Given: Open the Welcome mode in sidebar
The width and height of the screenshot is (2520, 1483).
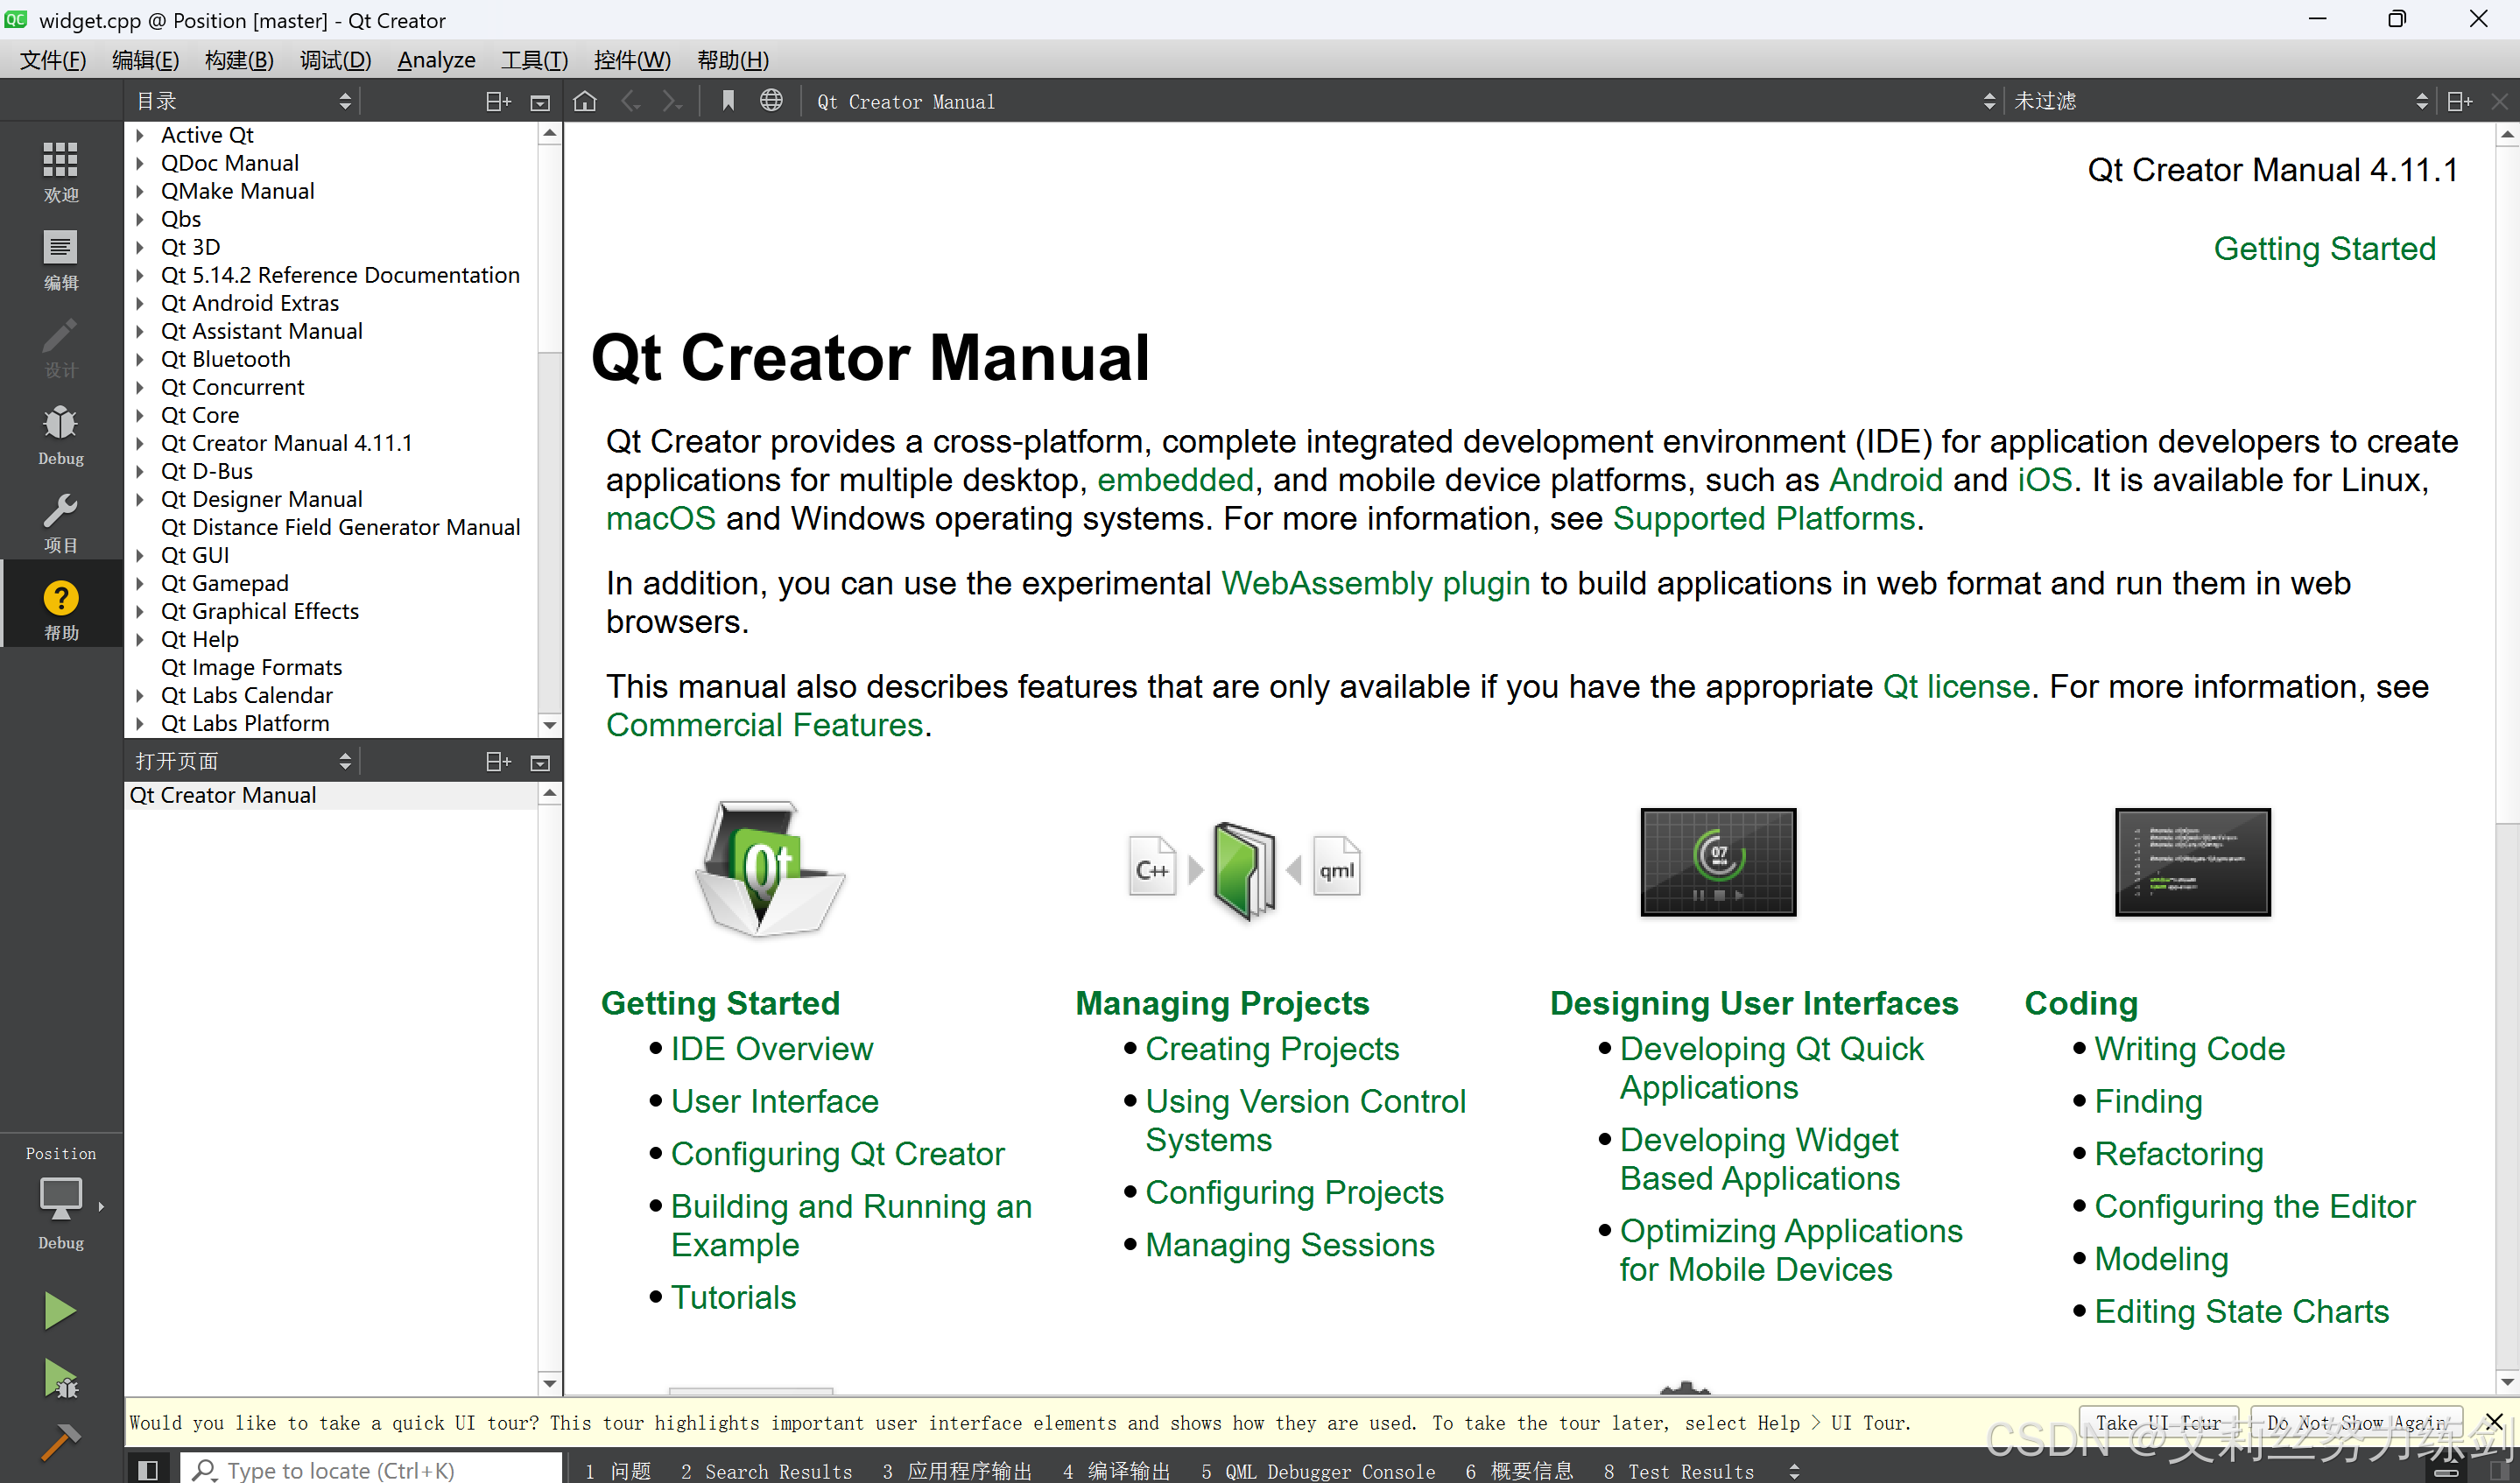Looking at the screenshot, I should coord(60,171).
